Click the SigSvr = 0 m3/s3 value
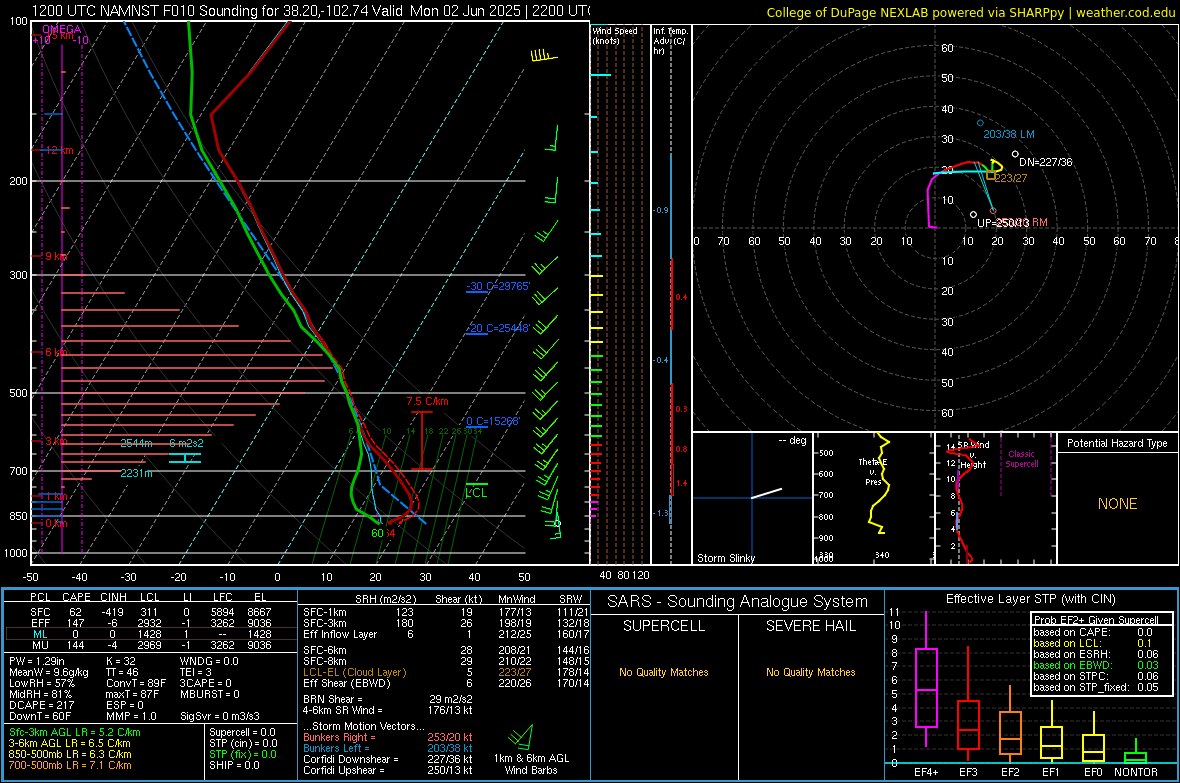 pyautogui.click(x=220, y=716)
